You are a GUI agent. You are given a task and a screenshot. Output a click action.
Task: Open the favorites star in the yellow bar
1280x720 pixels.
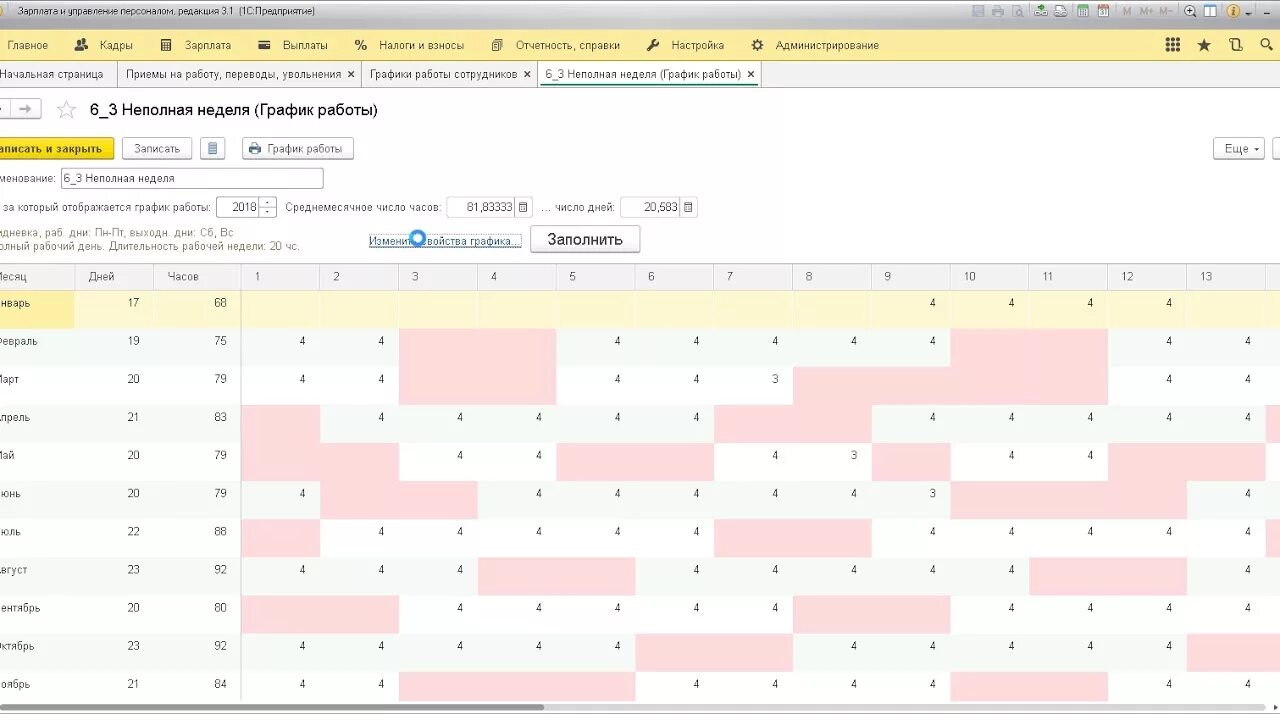click(x=1204, y=45)
